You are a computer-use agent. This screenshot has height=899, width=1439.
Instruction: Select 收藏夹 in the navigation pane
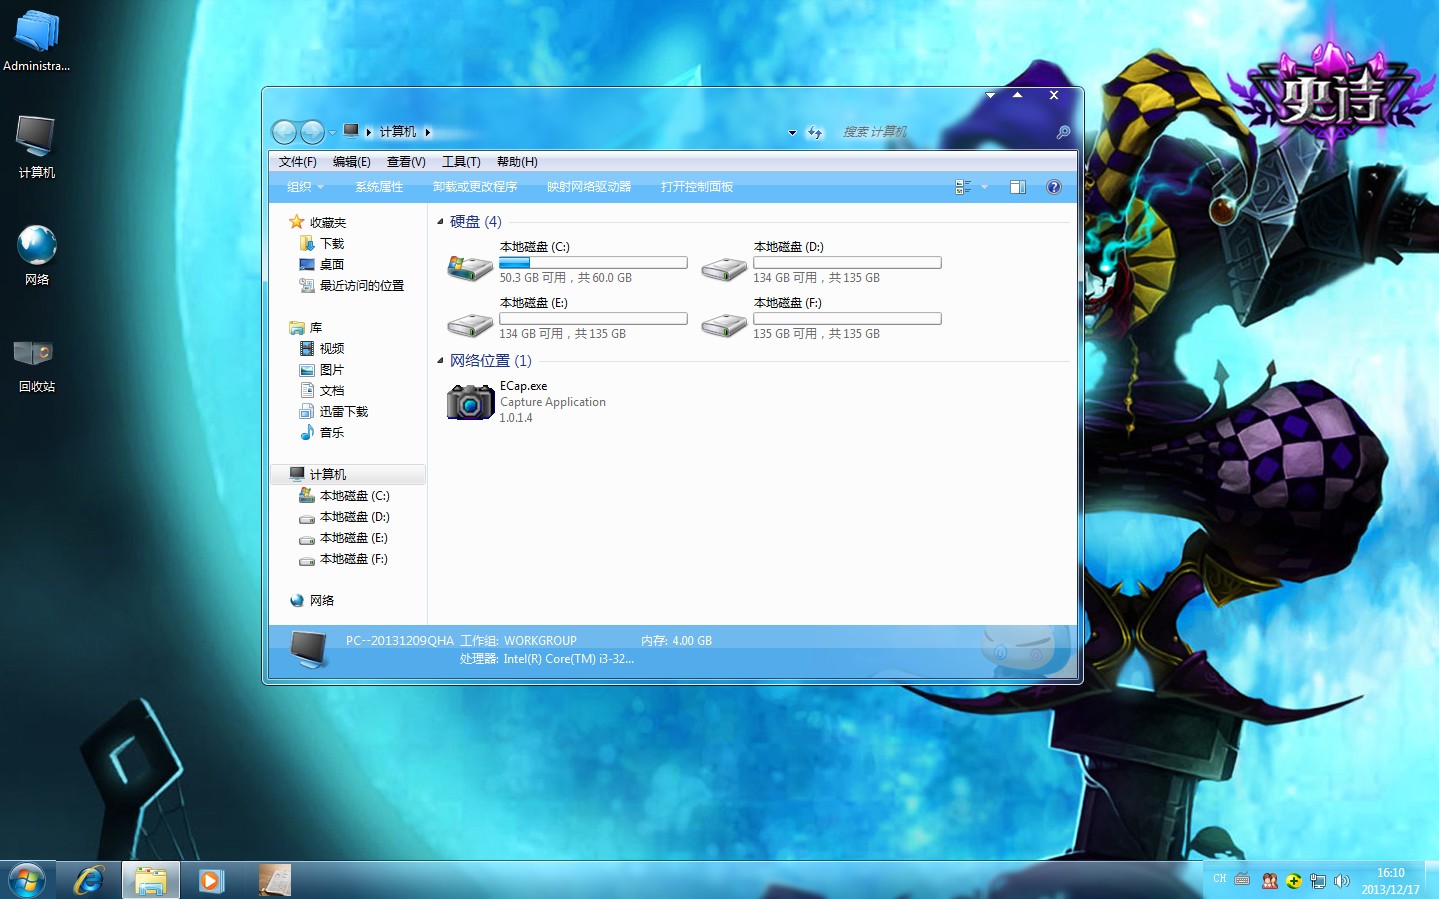point(317,223)
